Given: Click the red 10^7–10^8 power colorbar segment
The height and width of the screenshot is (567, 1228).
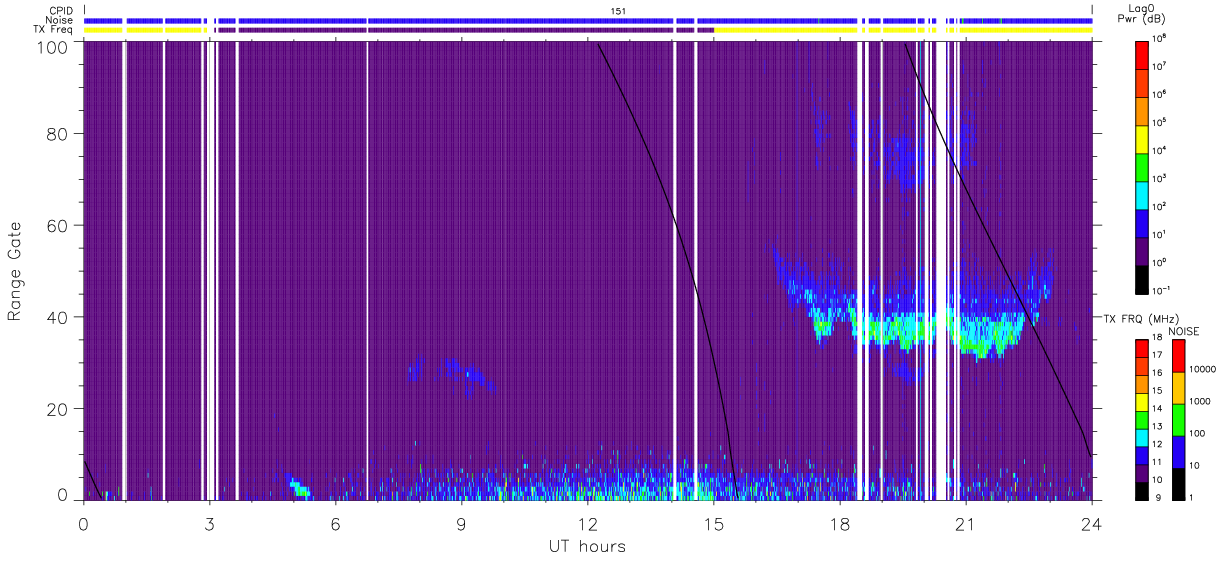Looking at the screenshot, I should 1142,54.
